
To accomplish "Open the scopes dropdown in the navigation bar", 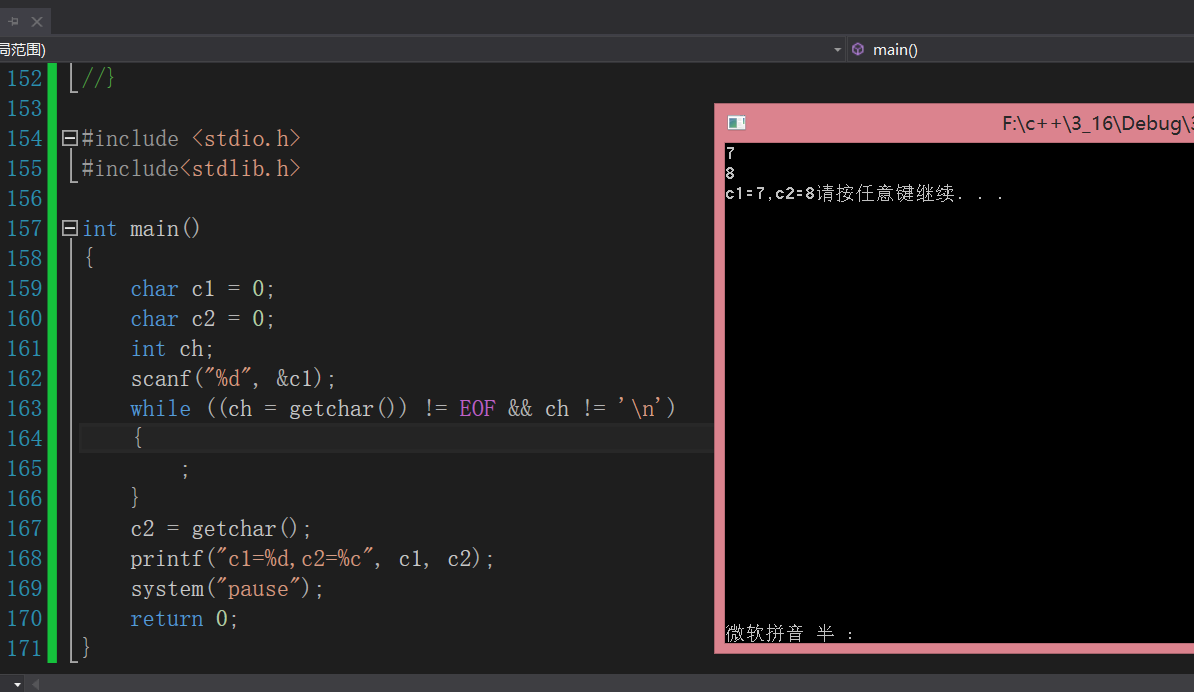I will pyautogui.click(x=837, y=49).
